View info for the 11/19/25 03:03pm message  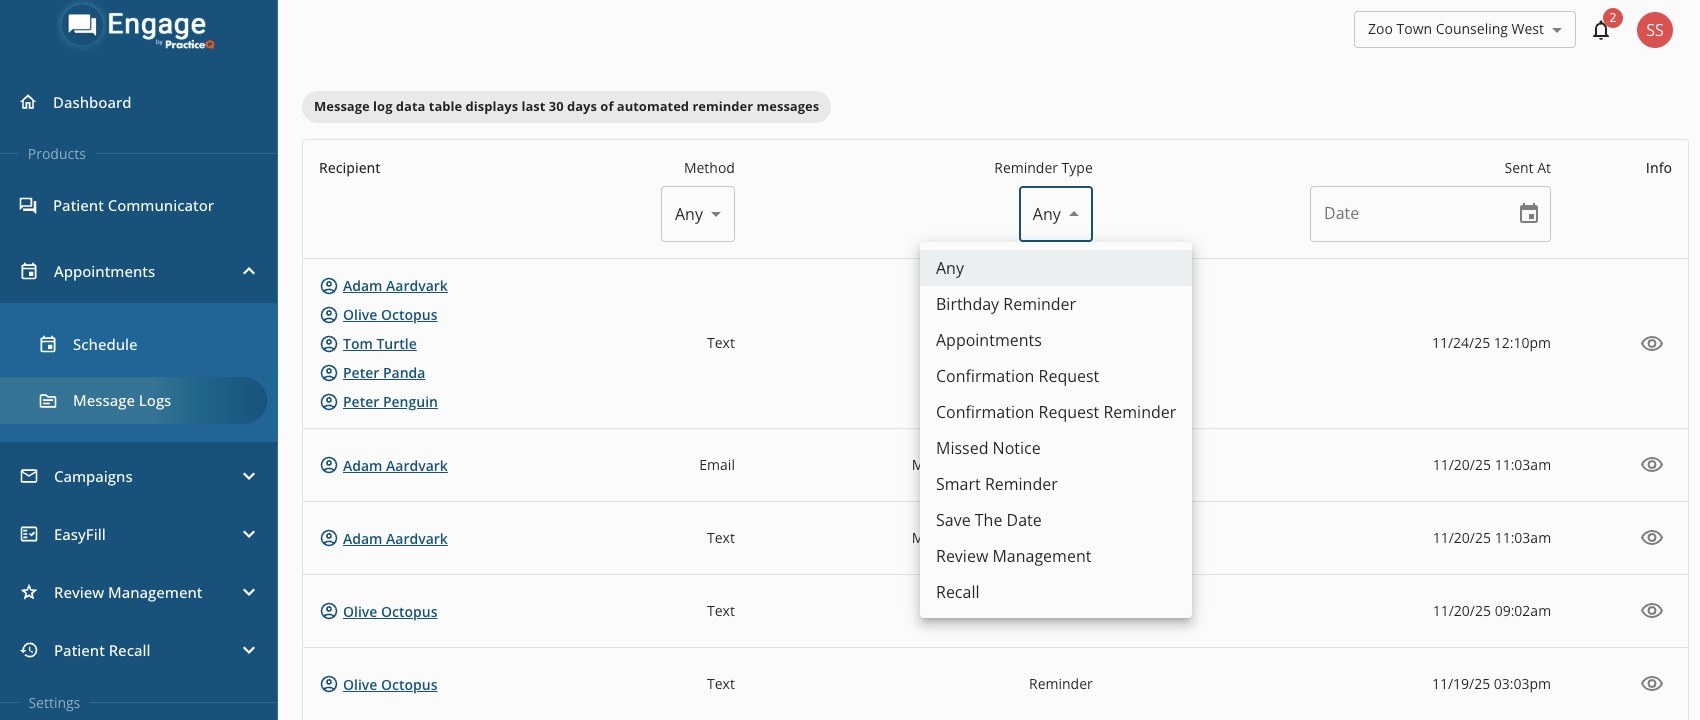[1651, 684]
